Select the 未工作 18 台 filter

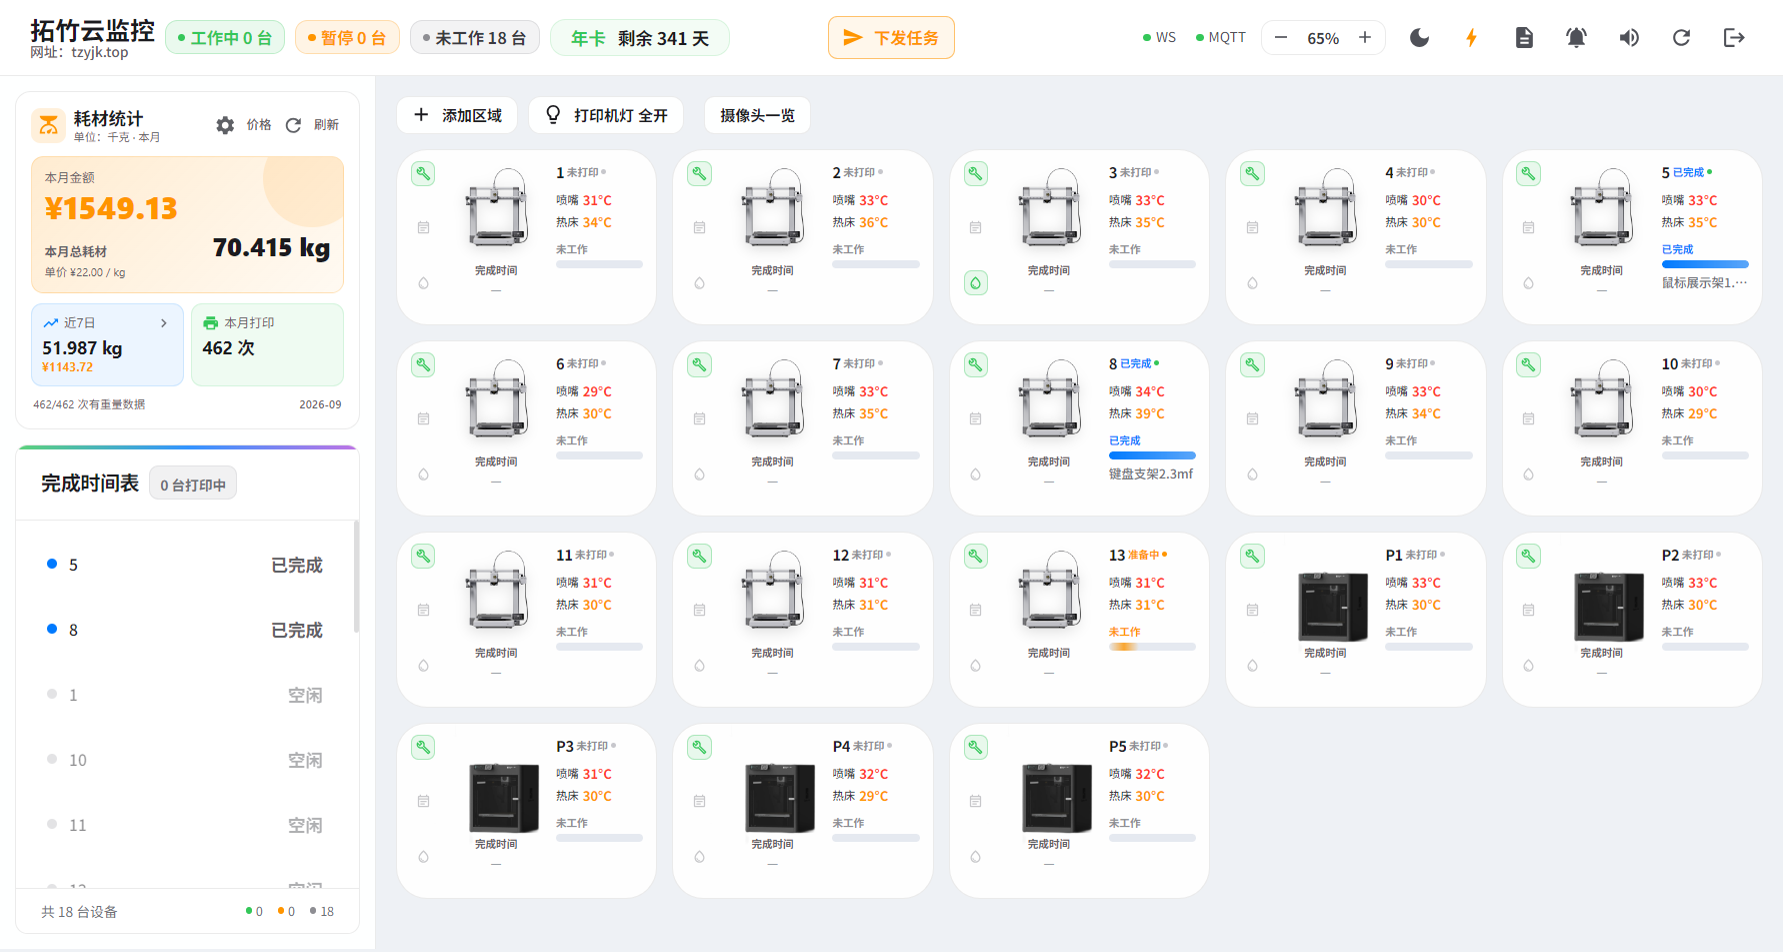pyautogui.click(x=475, y=38)
